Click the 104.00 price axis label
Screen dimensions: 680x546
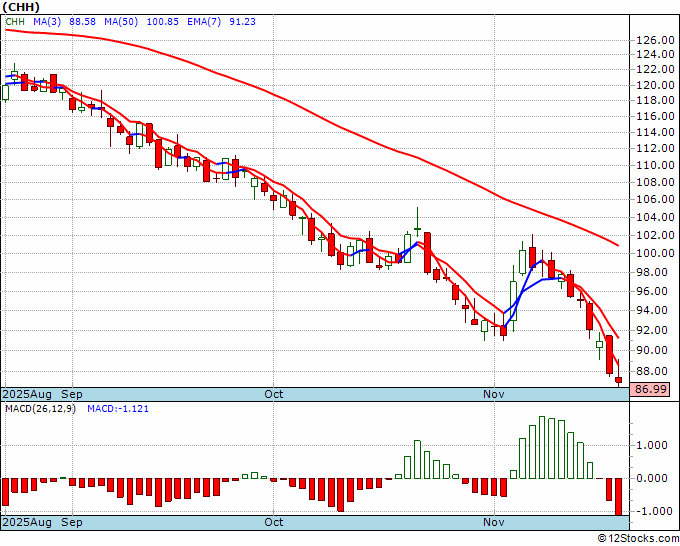pos(655,217)
